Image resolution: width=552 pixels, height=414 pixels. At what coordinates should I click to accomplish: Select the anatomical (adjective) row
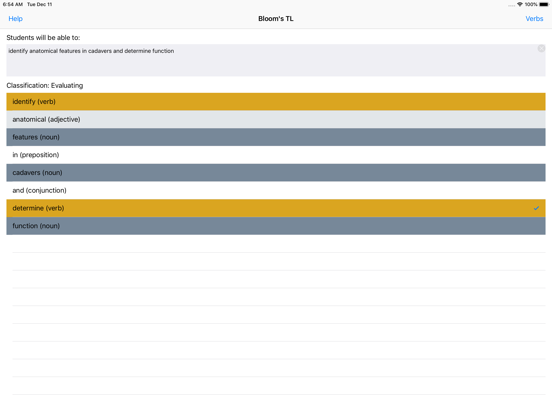[276, 119]
